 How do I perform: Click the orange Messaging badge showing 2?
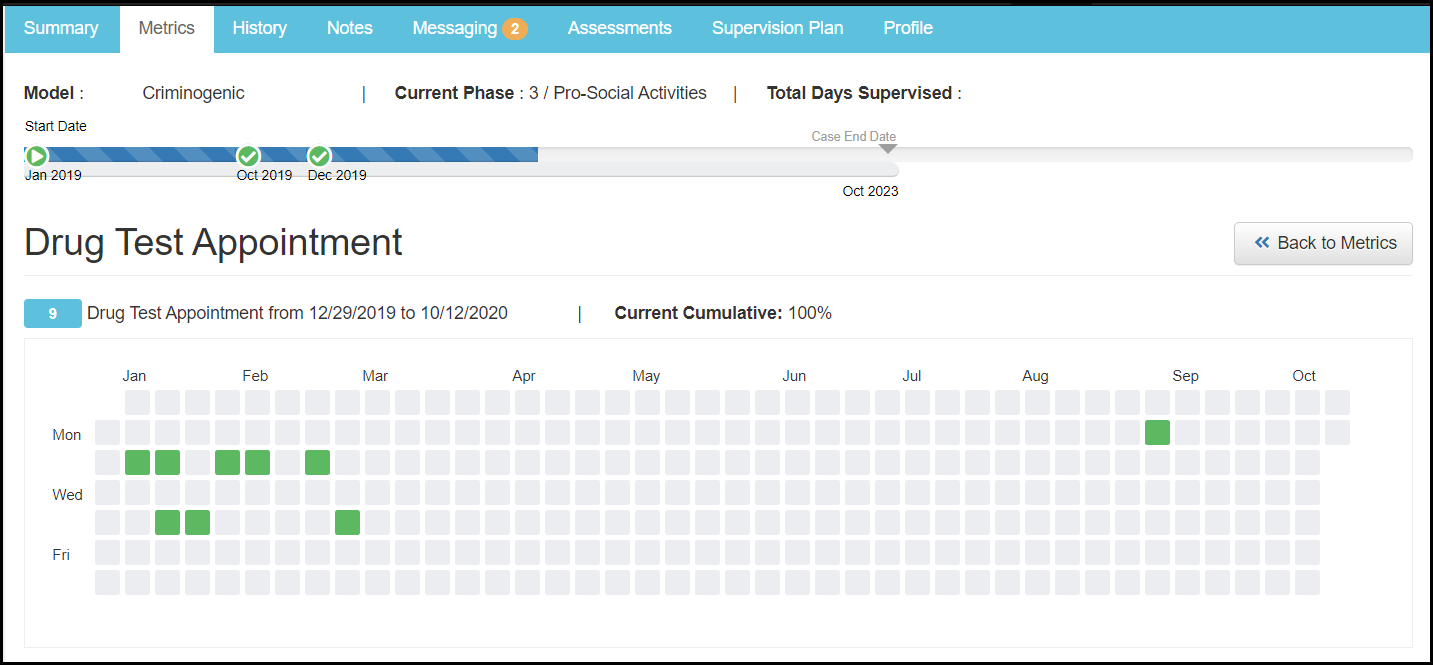514,29
